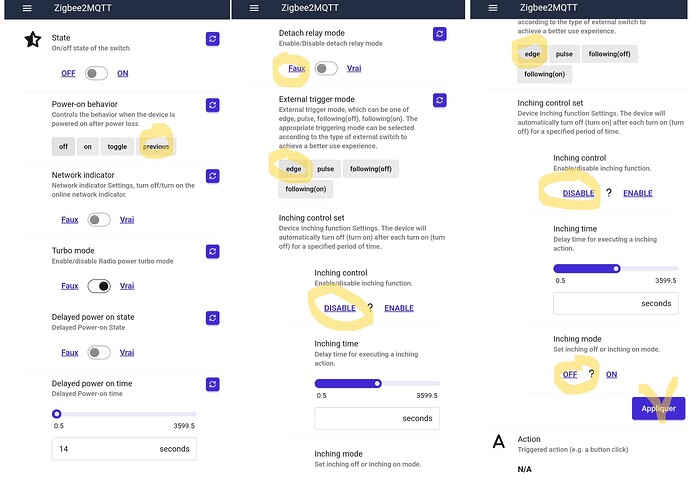
Task: Open hamburger menu in left panel
Action: coord(27,8)
